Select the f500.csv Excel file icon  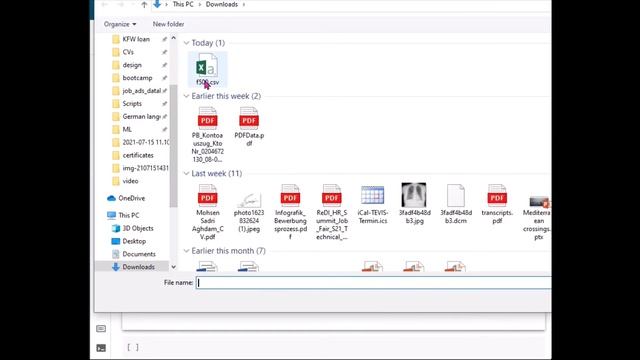point(207,65)
